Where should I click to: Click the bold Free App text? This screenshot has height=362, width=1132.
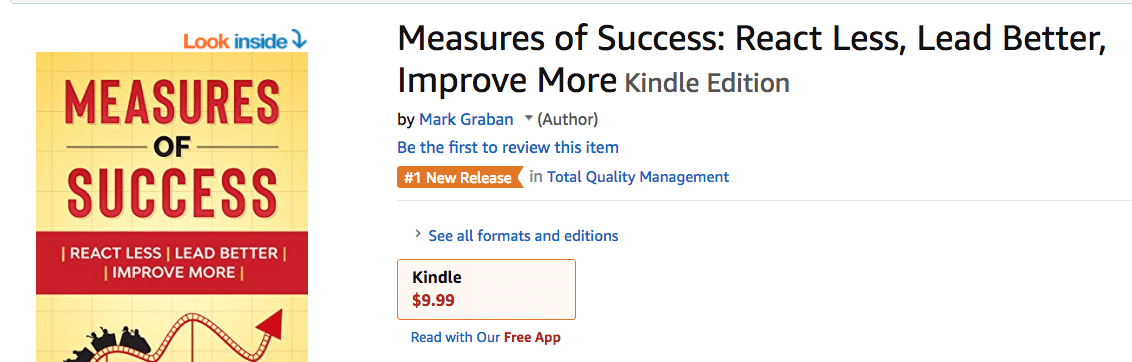coord(532,337)
